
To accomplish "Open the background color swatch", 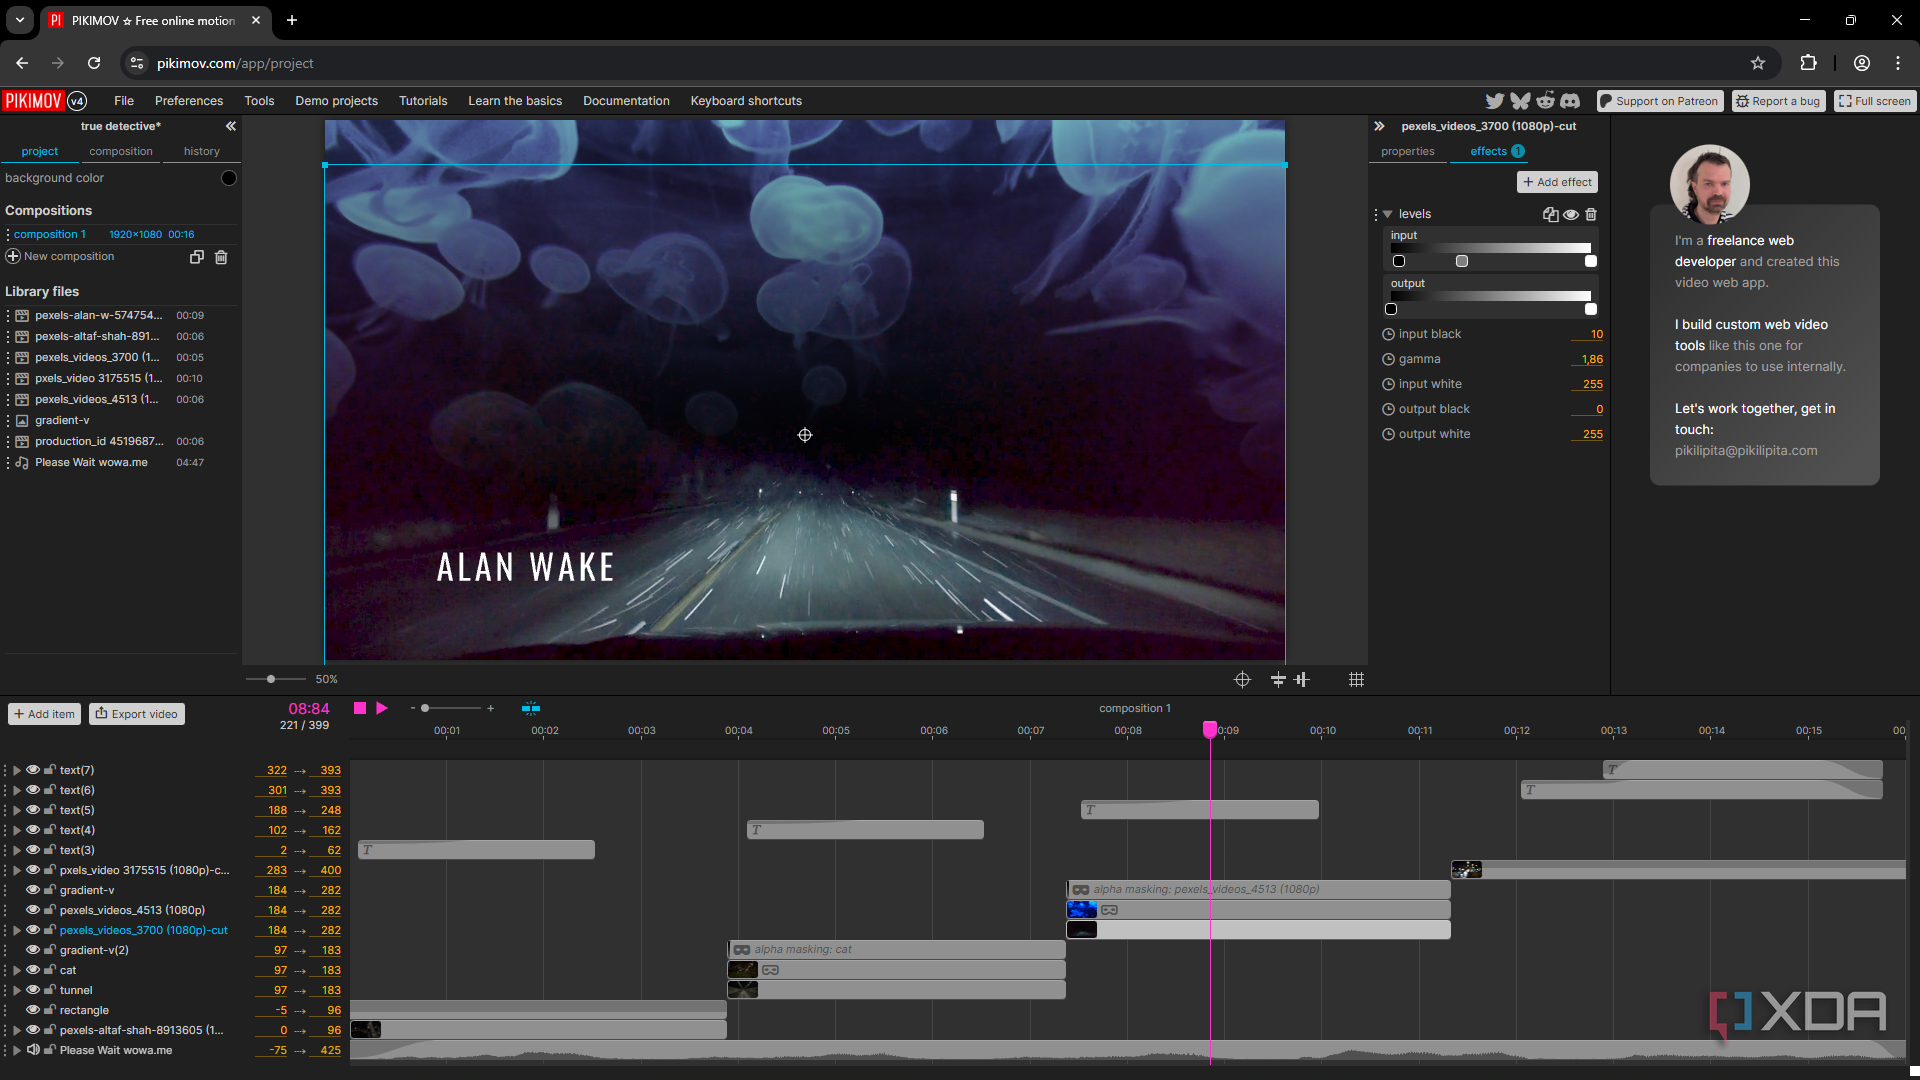I will 228,178.
